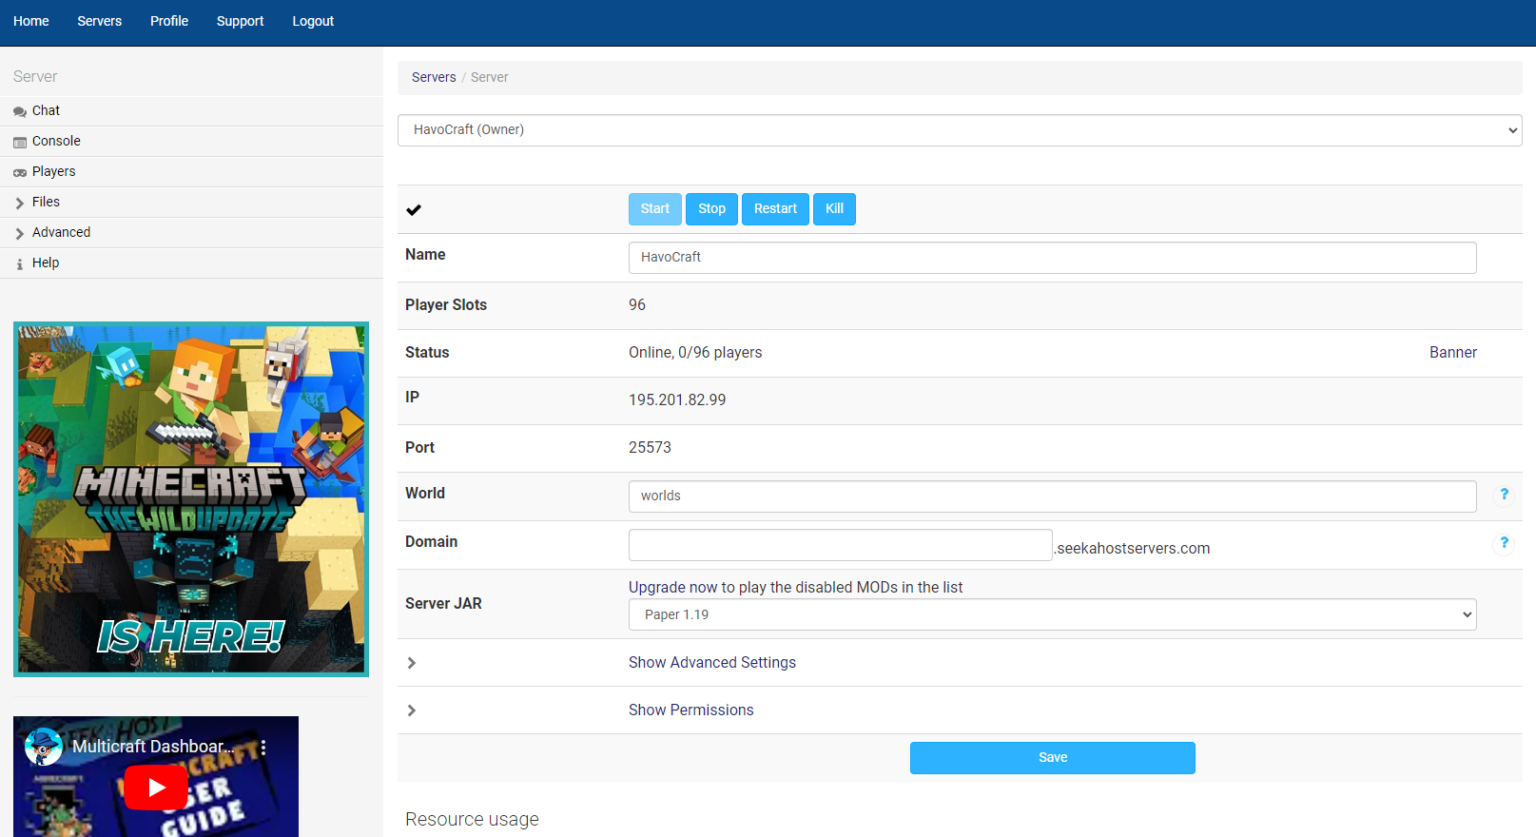1536x837 pixels.
Task: Open the Chat section in the sidebar
Action: (x=46, y=110)
